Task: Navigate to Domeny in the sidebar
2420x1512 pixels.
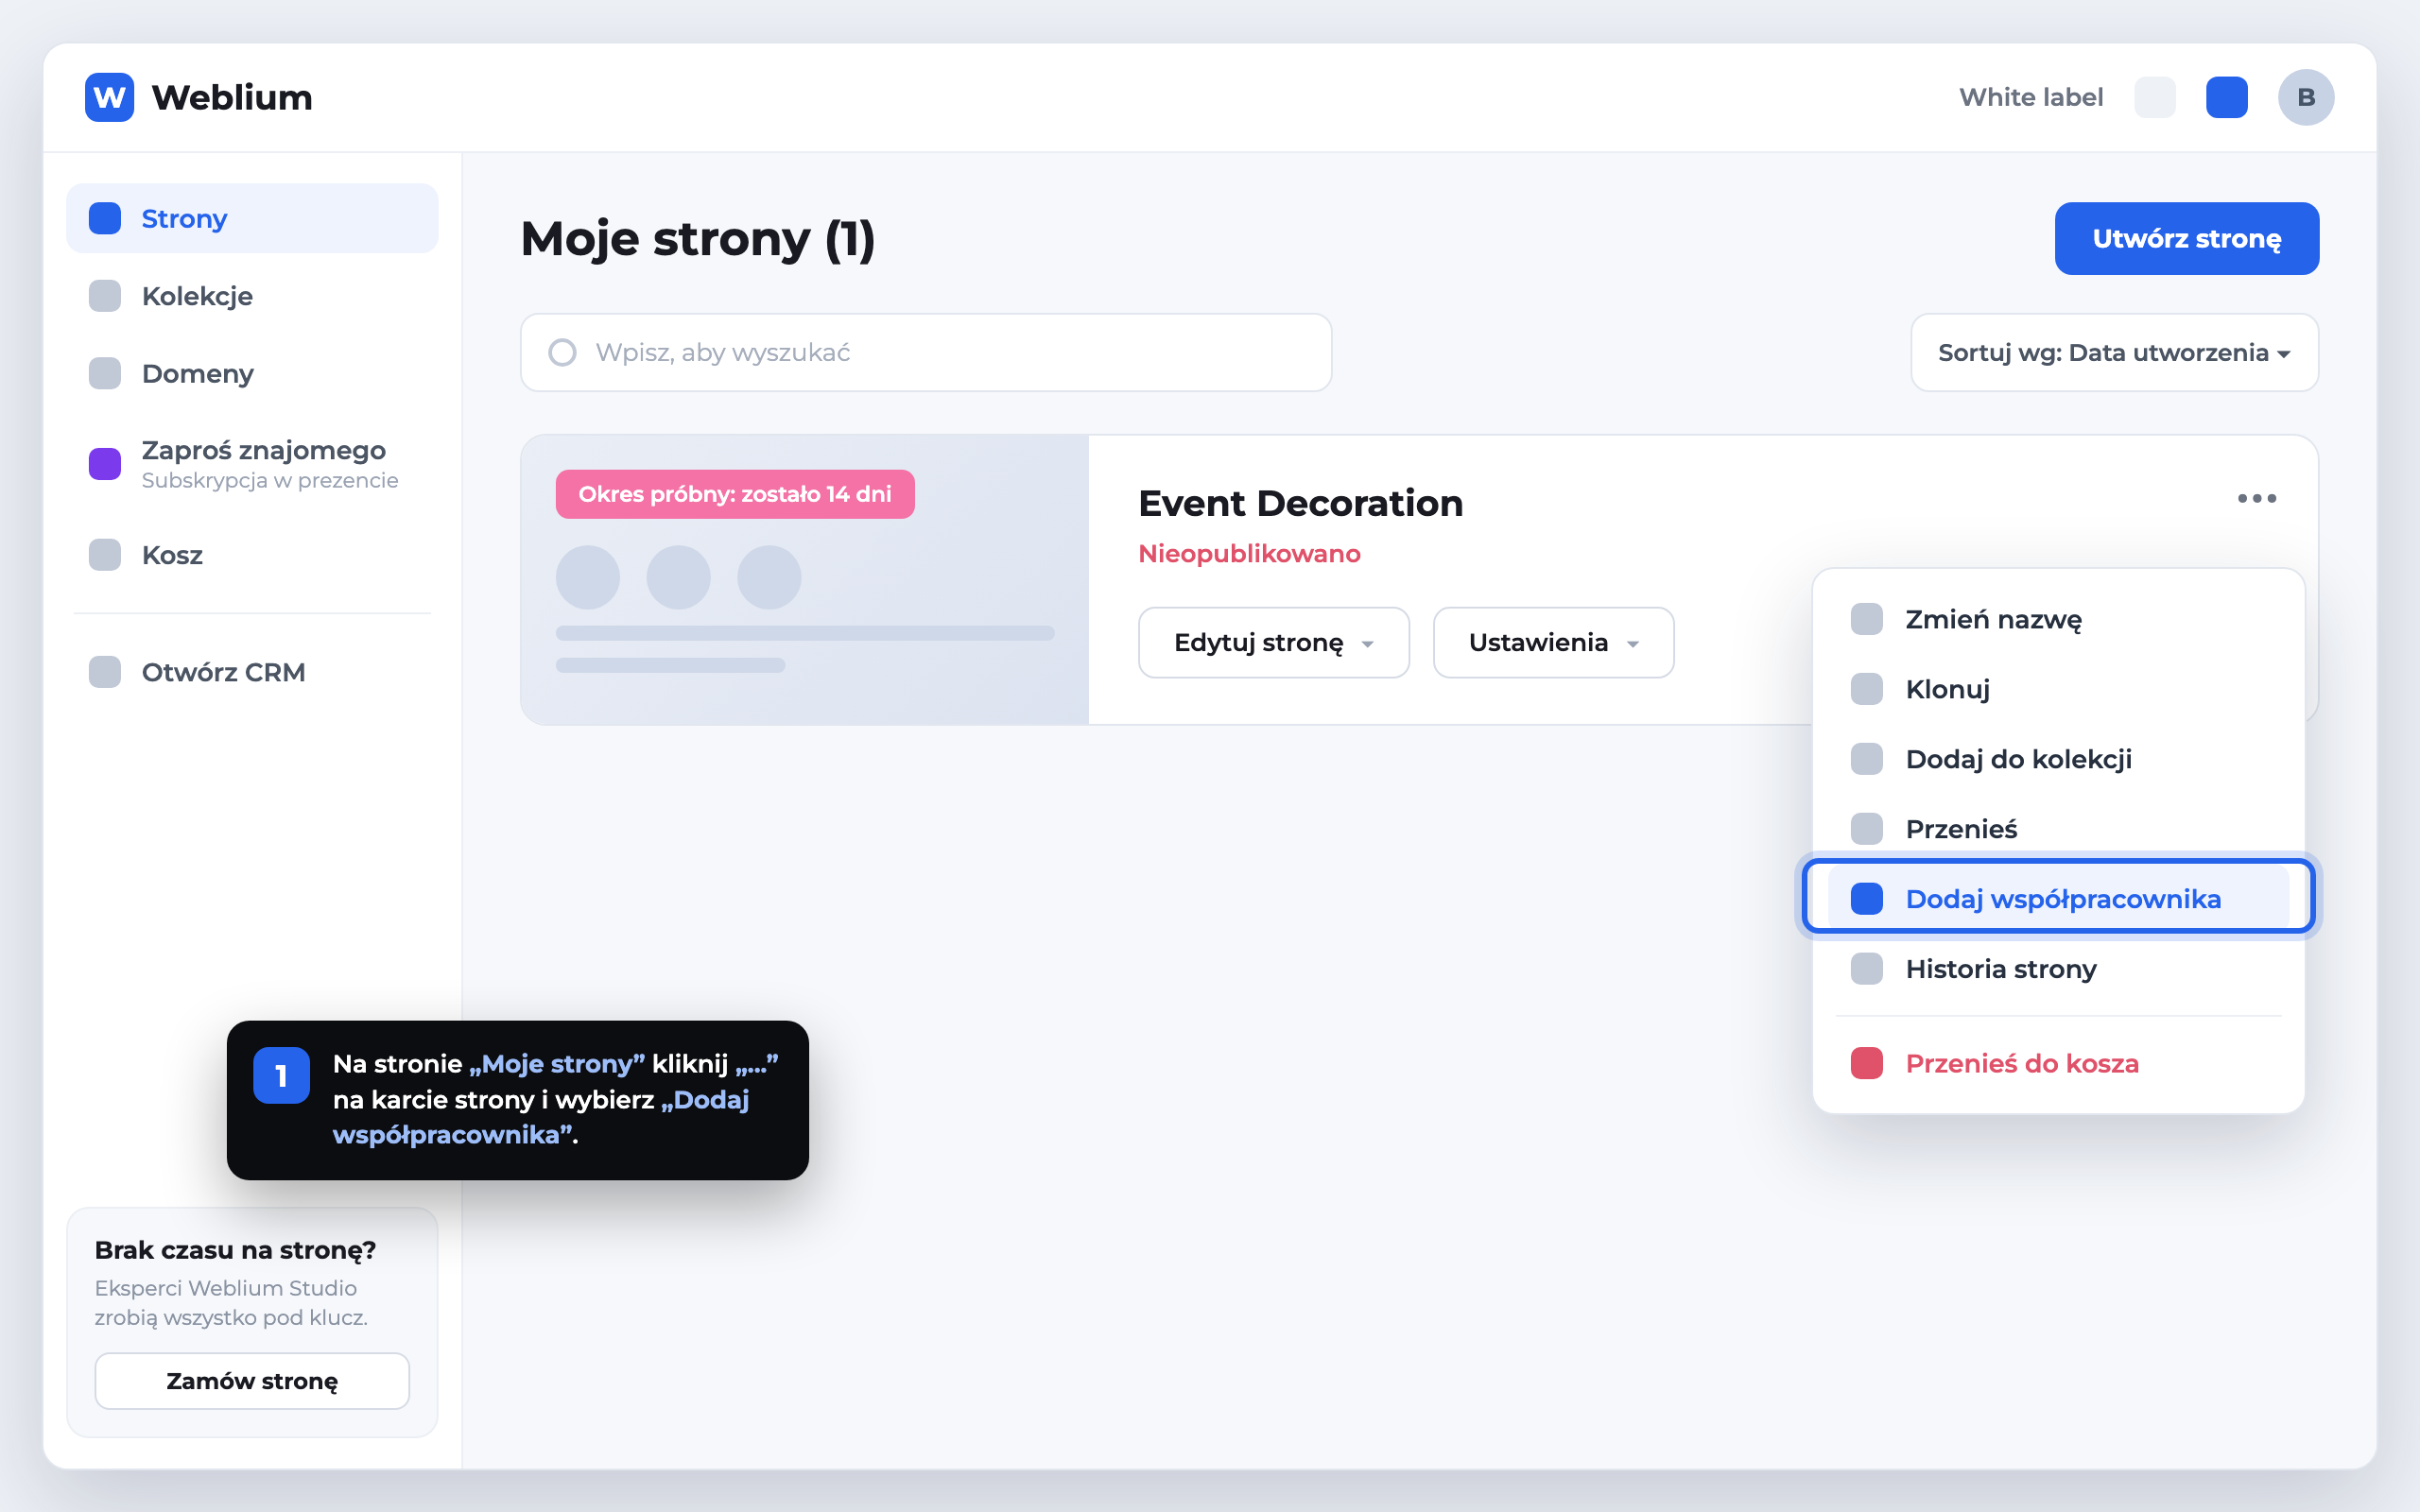Action: pos(252,373)
